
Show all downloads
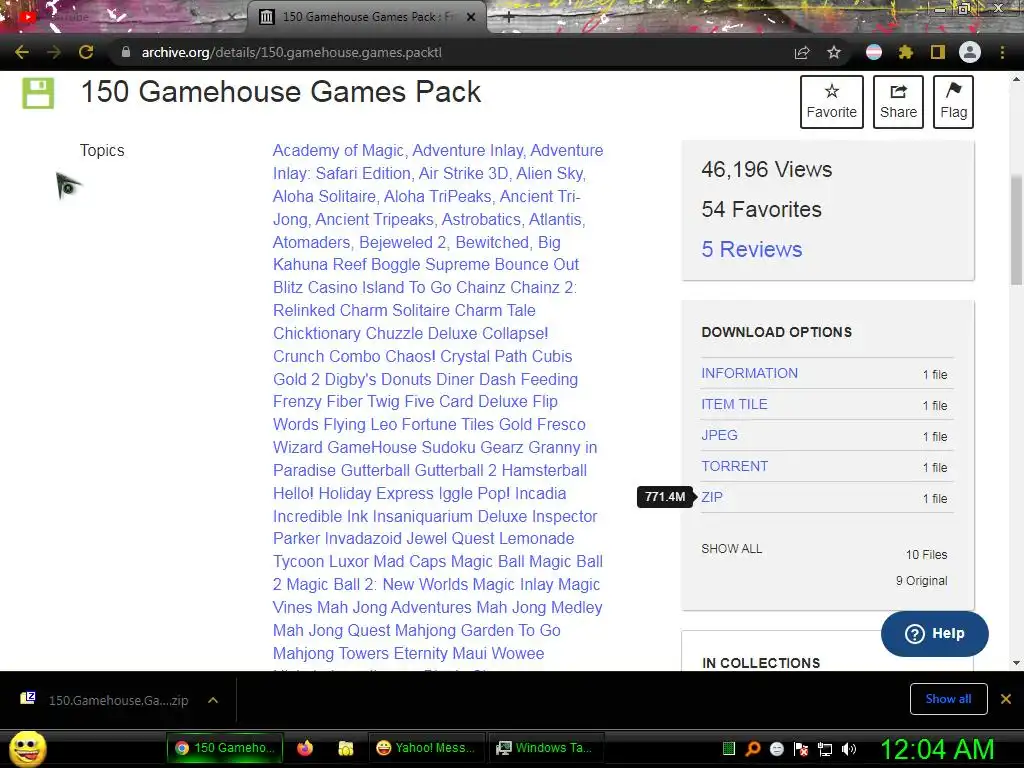(948, 699)
